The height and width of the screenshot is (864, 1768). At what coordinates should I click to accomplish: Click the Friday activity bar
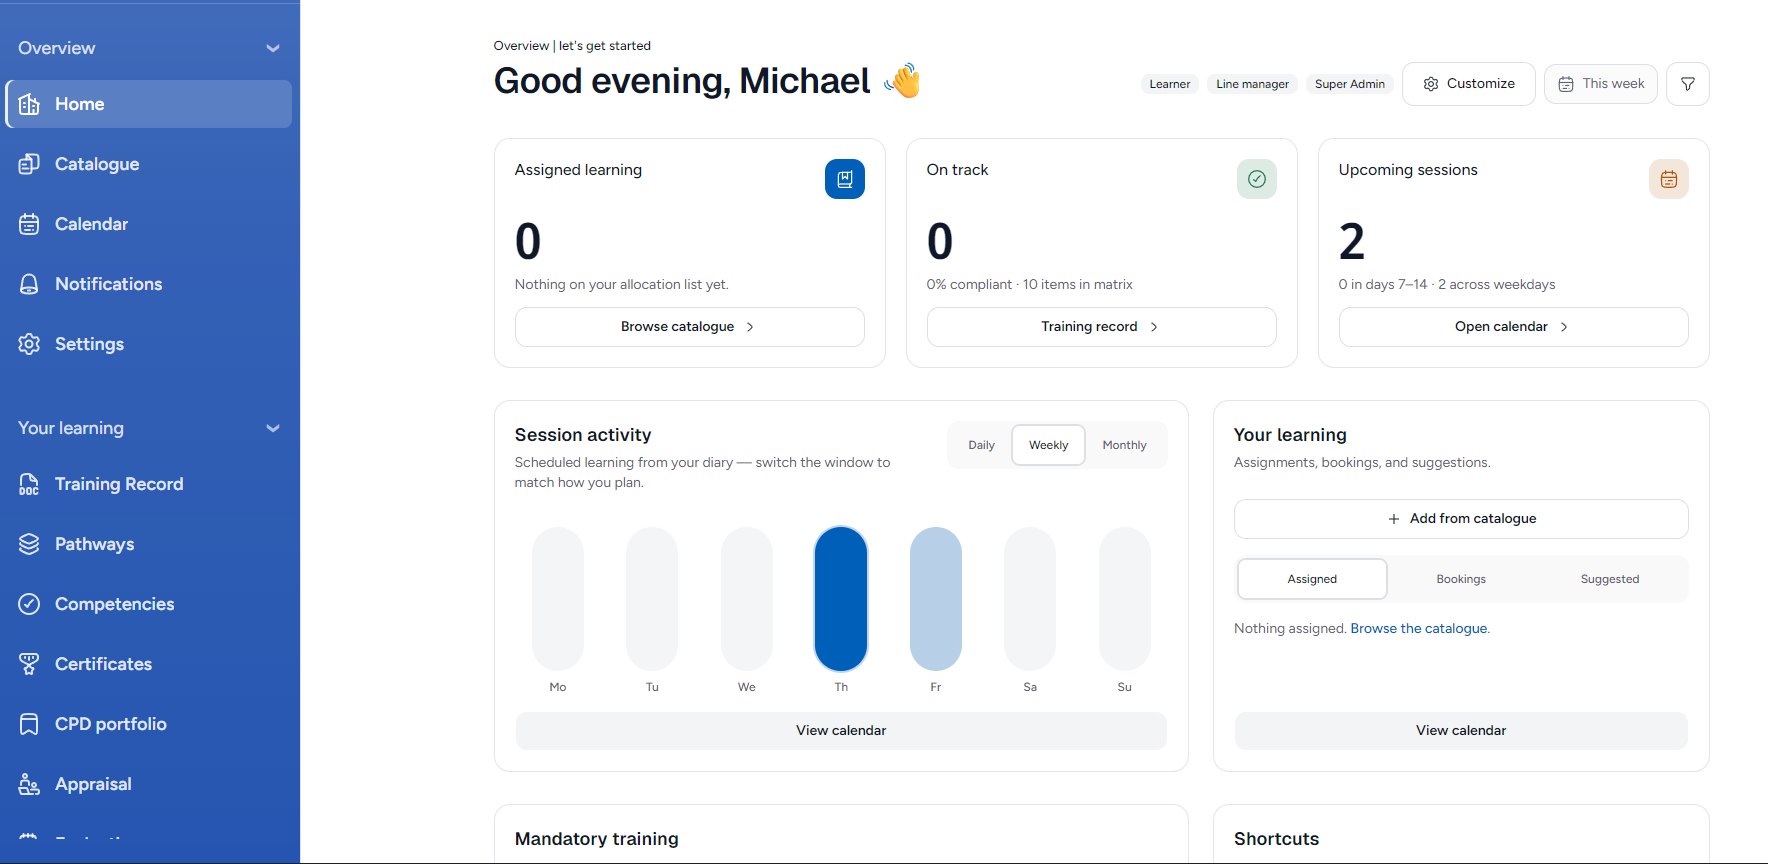[x=936, y=599]
